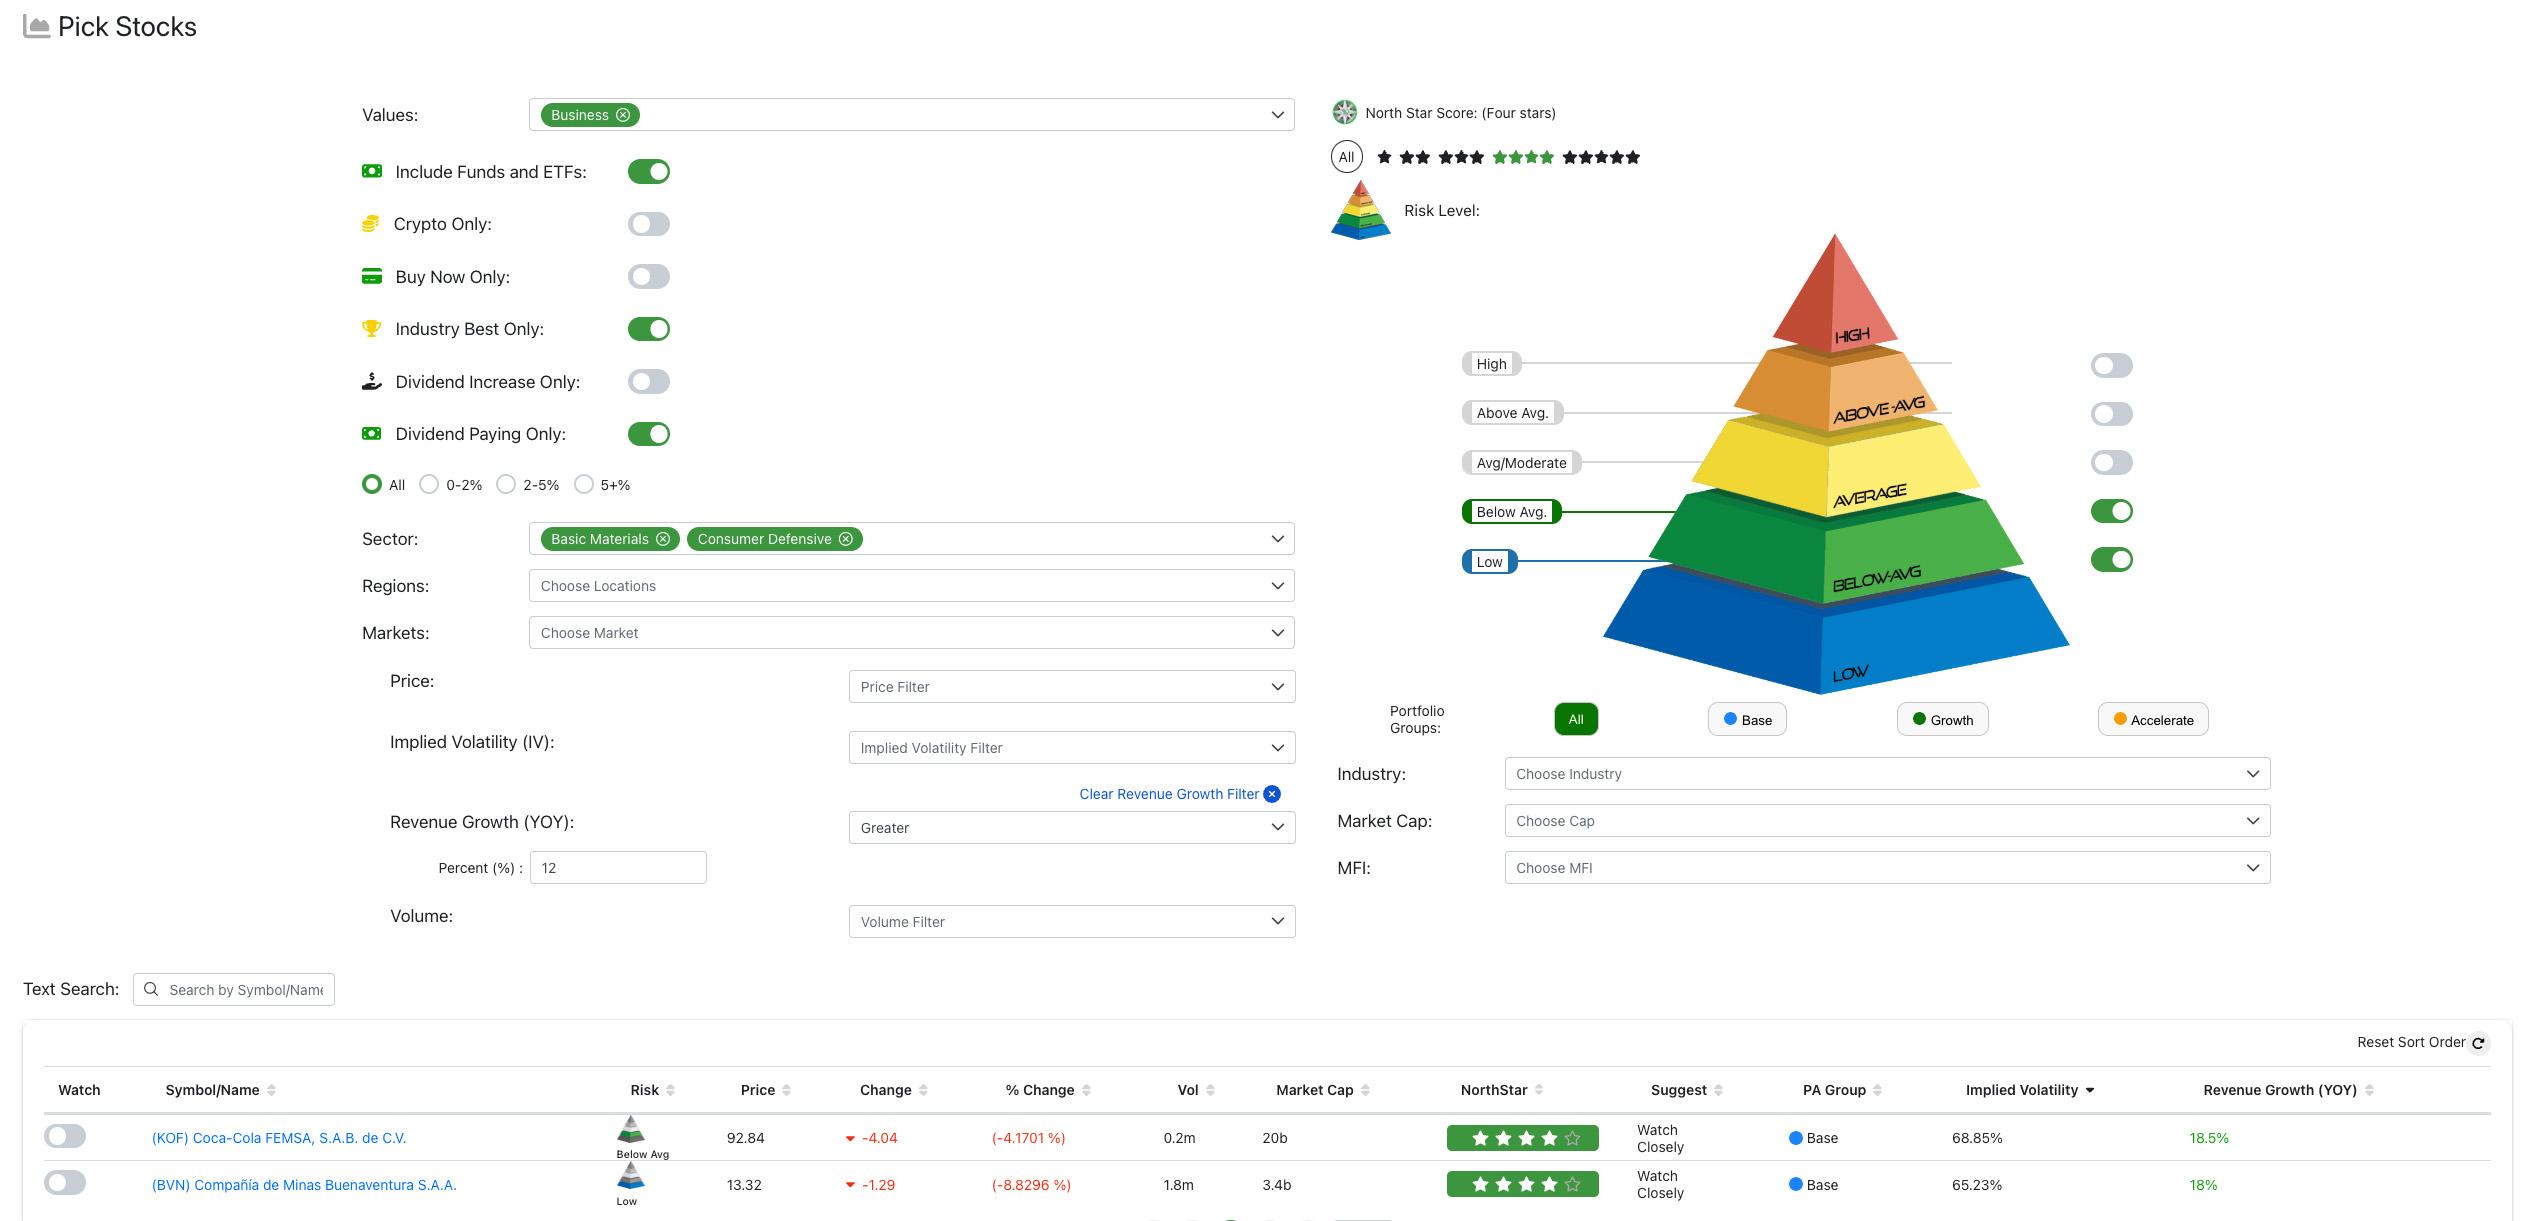Open (KOF) Coca-Cola FEMSA stock link
2538x1221 pixels.
280,1137
